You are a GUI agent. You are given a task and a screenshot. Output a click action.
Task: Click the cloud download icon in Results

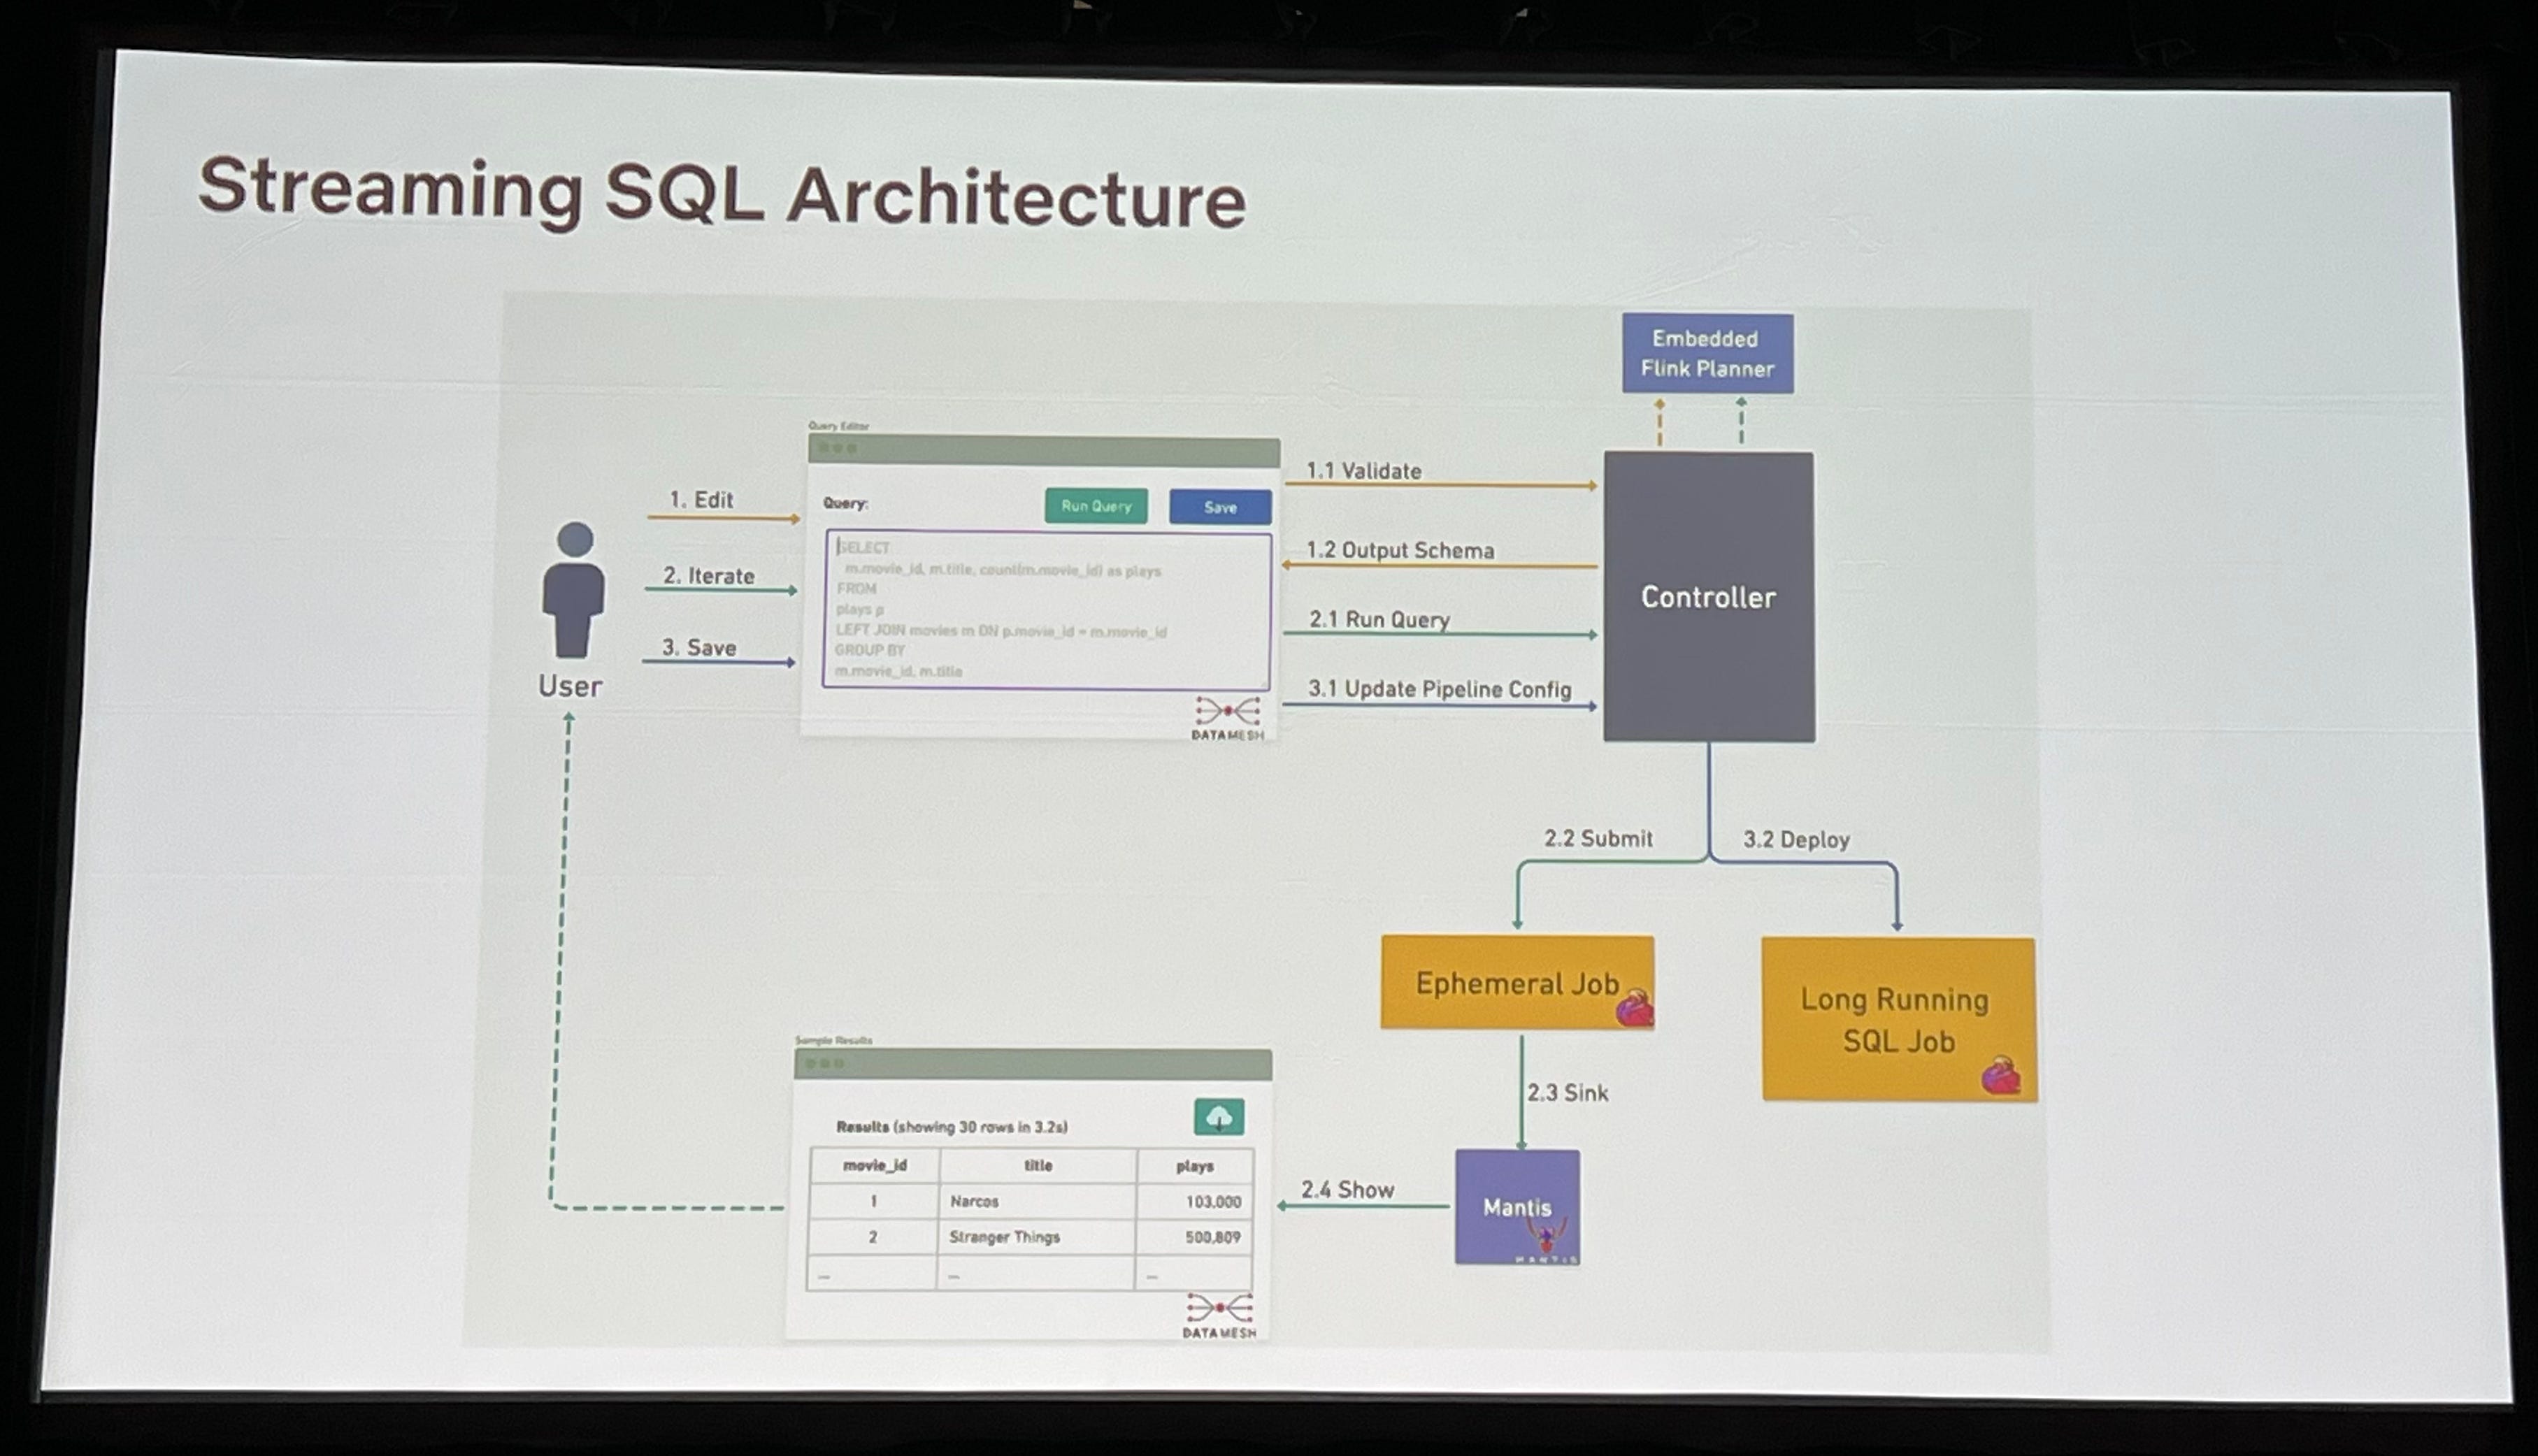tap(1218, 1117)
